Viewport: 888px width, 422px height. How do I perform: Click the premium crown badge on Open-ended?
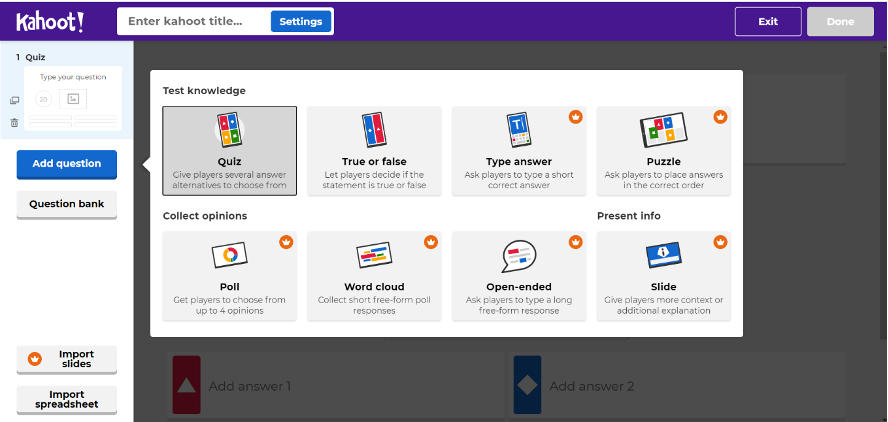tap(575, 242)
